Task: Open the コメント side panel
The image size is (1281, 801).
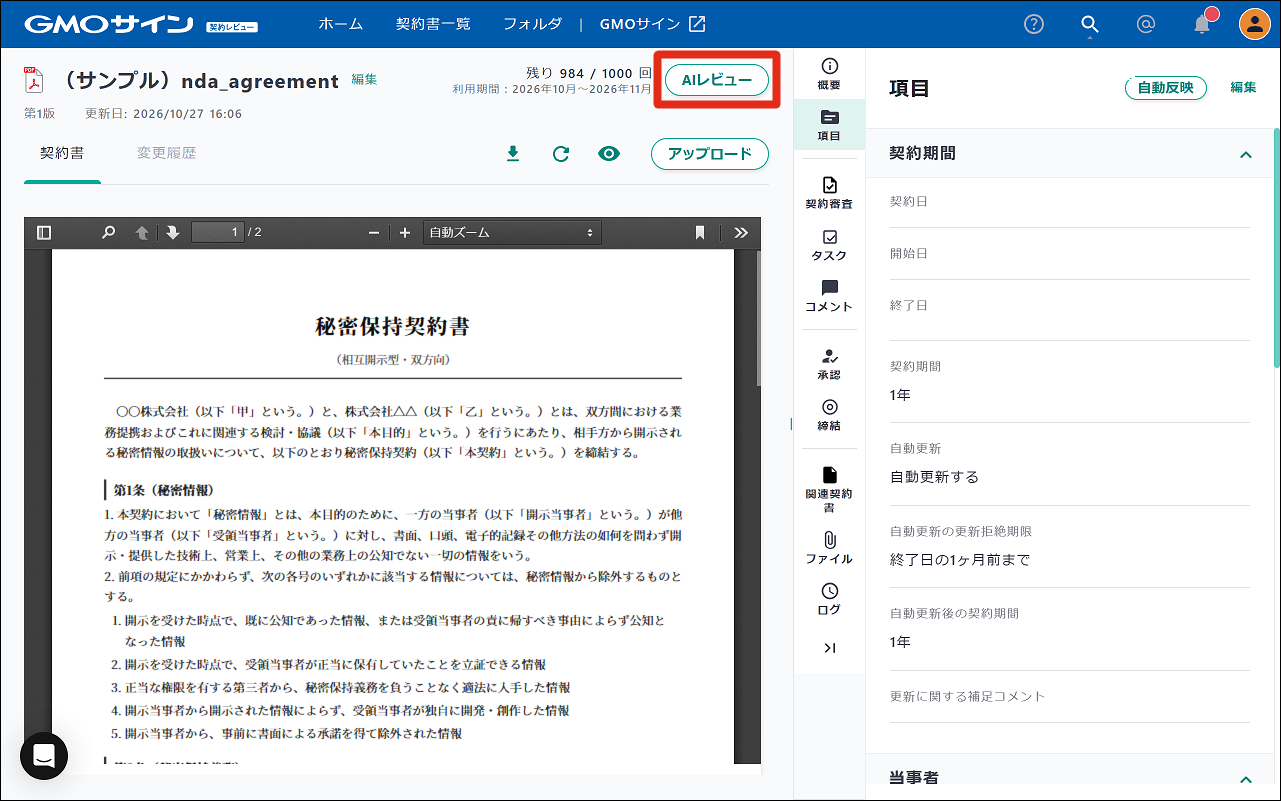Action: [829, 296]
